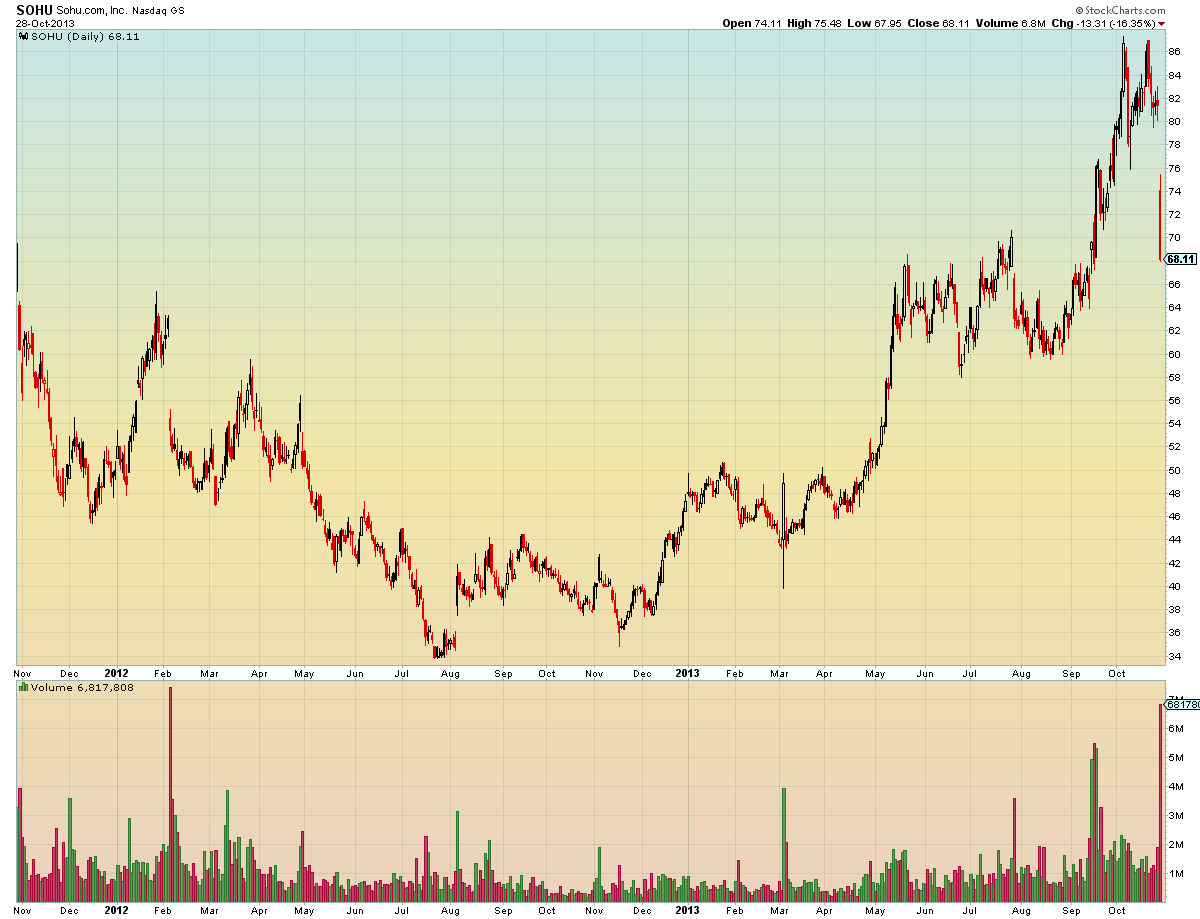Click the 6M volume axis label

click(1175, 728)
